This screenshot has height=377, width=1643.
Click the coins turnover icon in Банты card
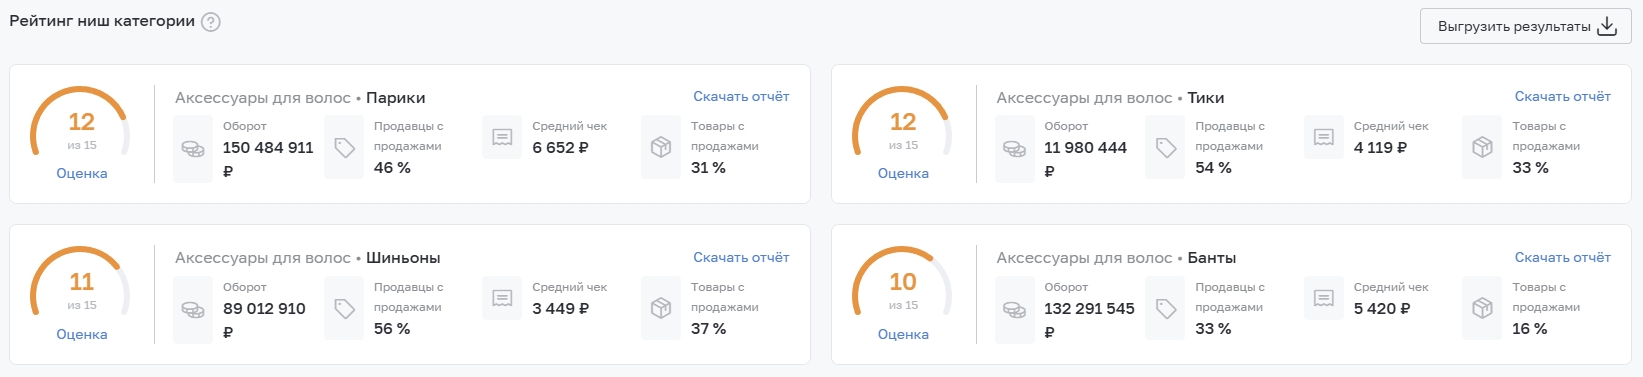[1014, 310]
